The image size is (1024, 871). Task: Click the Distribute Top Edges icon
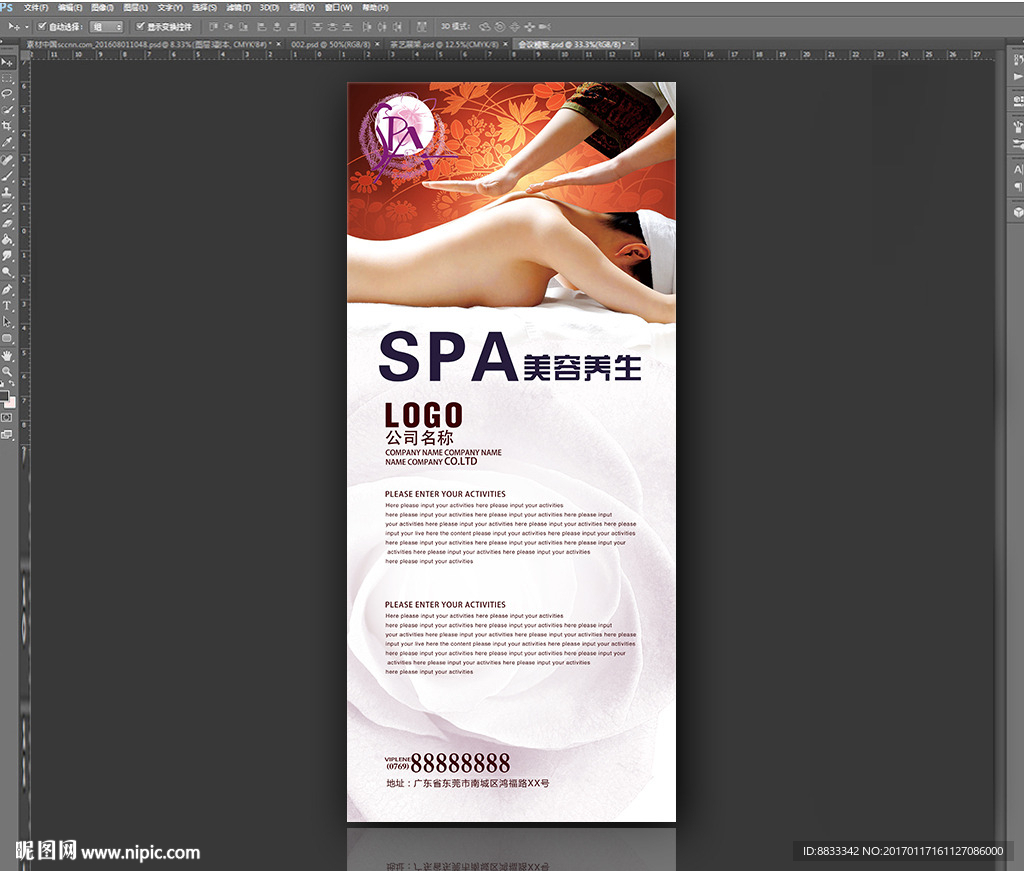[x=317, y=27]
